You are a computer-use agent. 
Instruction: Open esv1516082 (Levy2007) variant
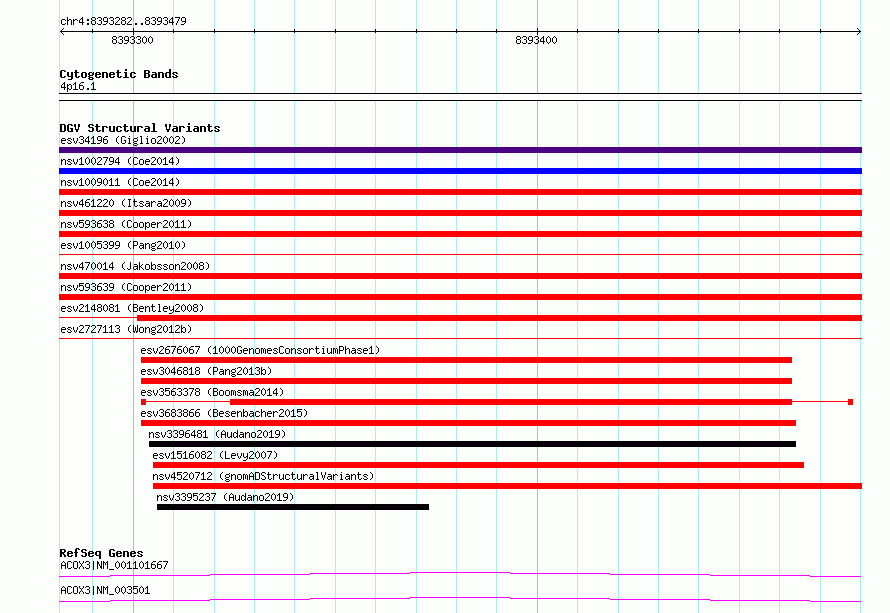click(x=215, y=455)
